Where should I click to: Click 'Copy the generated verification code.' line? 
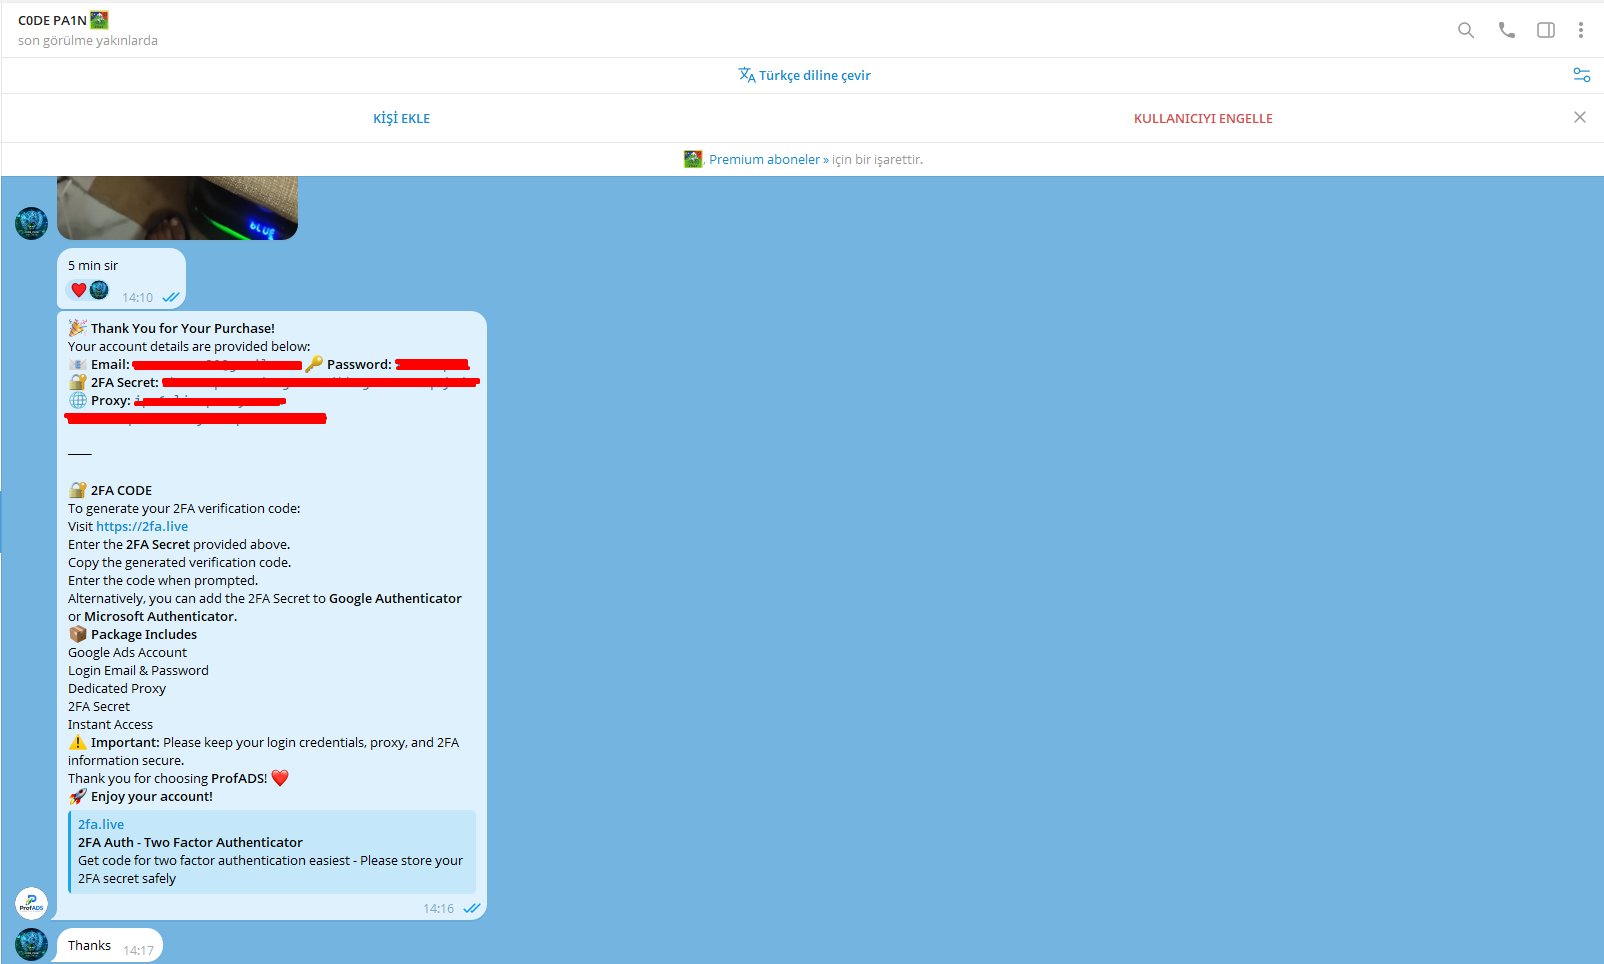tap(180, 562)
